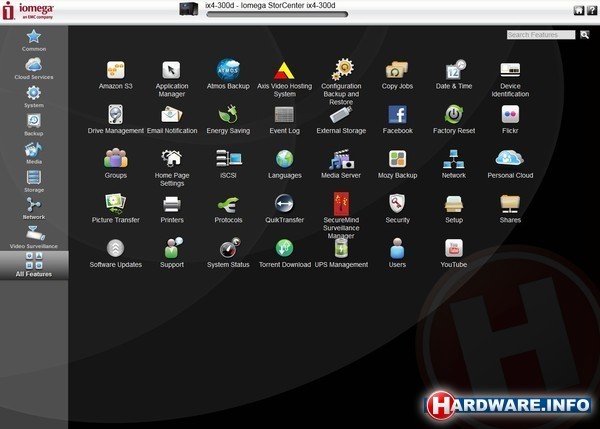Go to Home via top-right icon
The height and width of the screenshot is (429, 600).
(x=579, y=10)
